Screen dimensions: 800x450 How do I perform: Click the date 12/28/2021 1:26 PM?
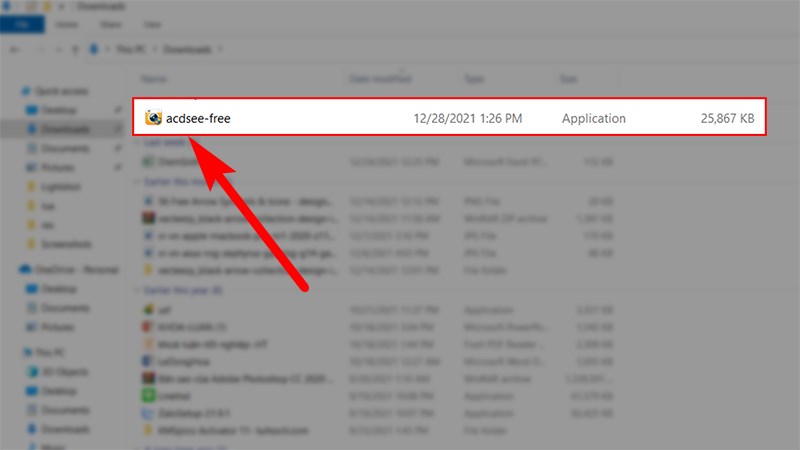click(468, 118)
